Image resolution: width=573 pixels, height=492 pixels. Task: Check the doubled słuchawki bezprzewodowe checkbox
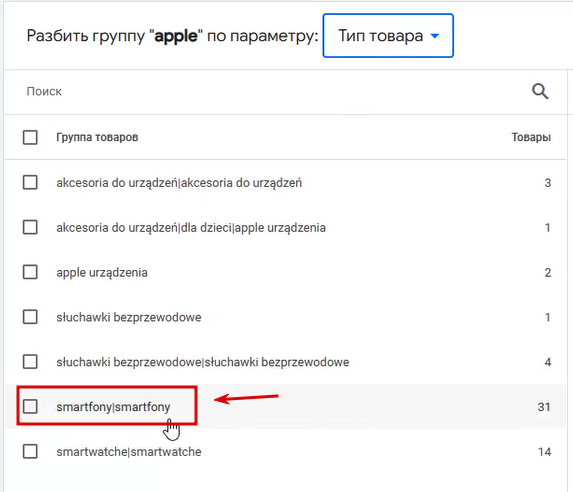pos(30,362)
